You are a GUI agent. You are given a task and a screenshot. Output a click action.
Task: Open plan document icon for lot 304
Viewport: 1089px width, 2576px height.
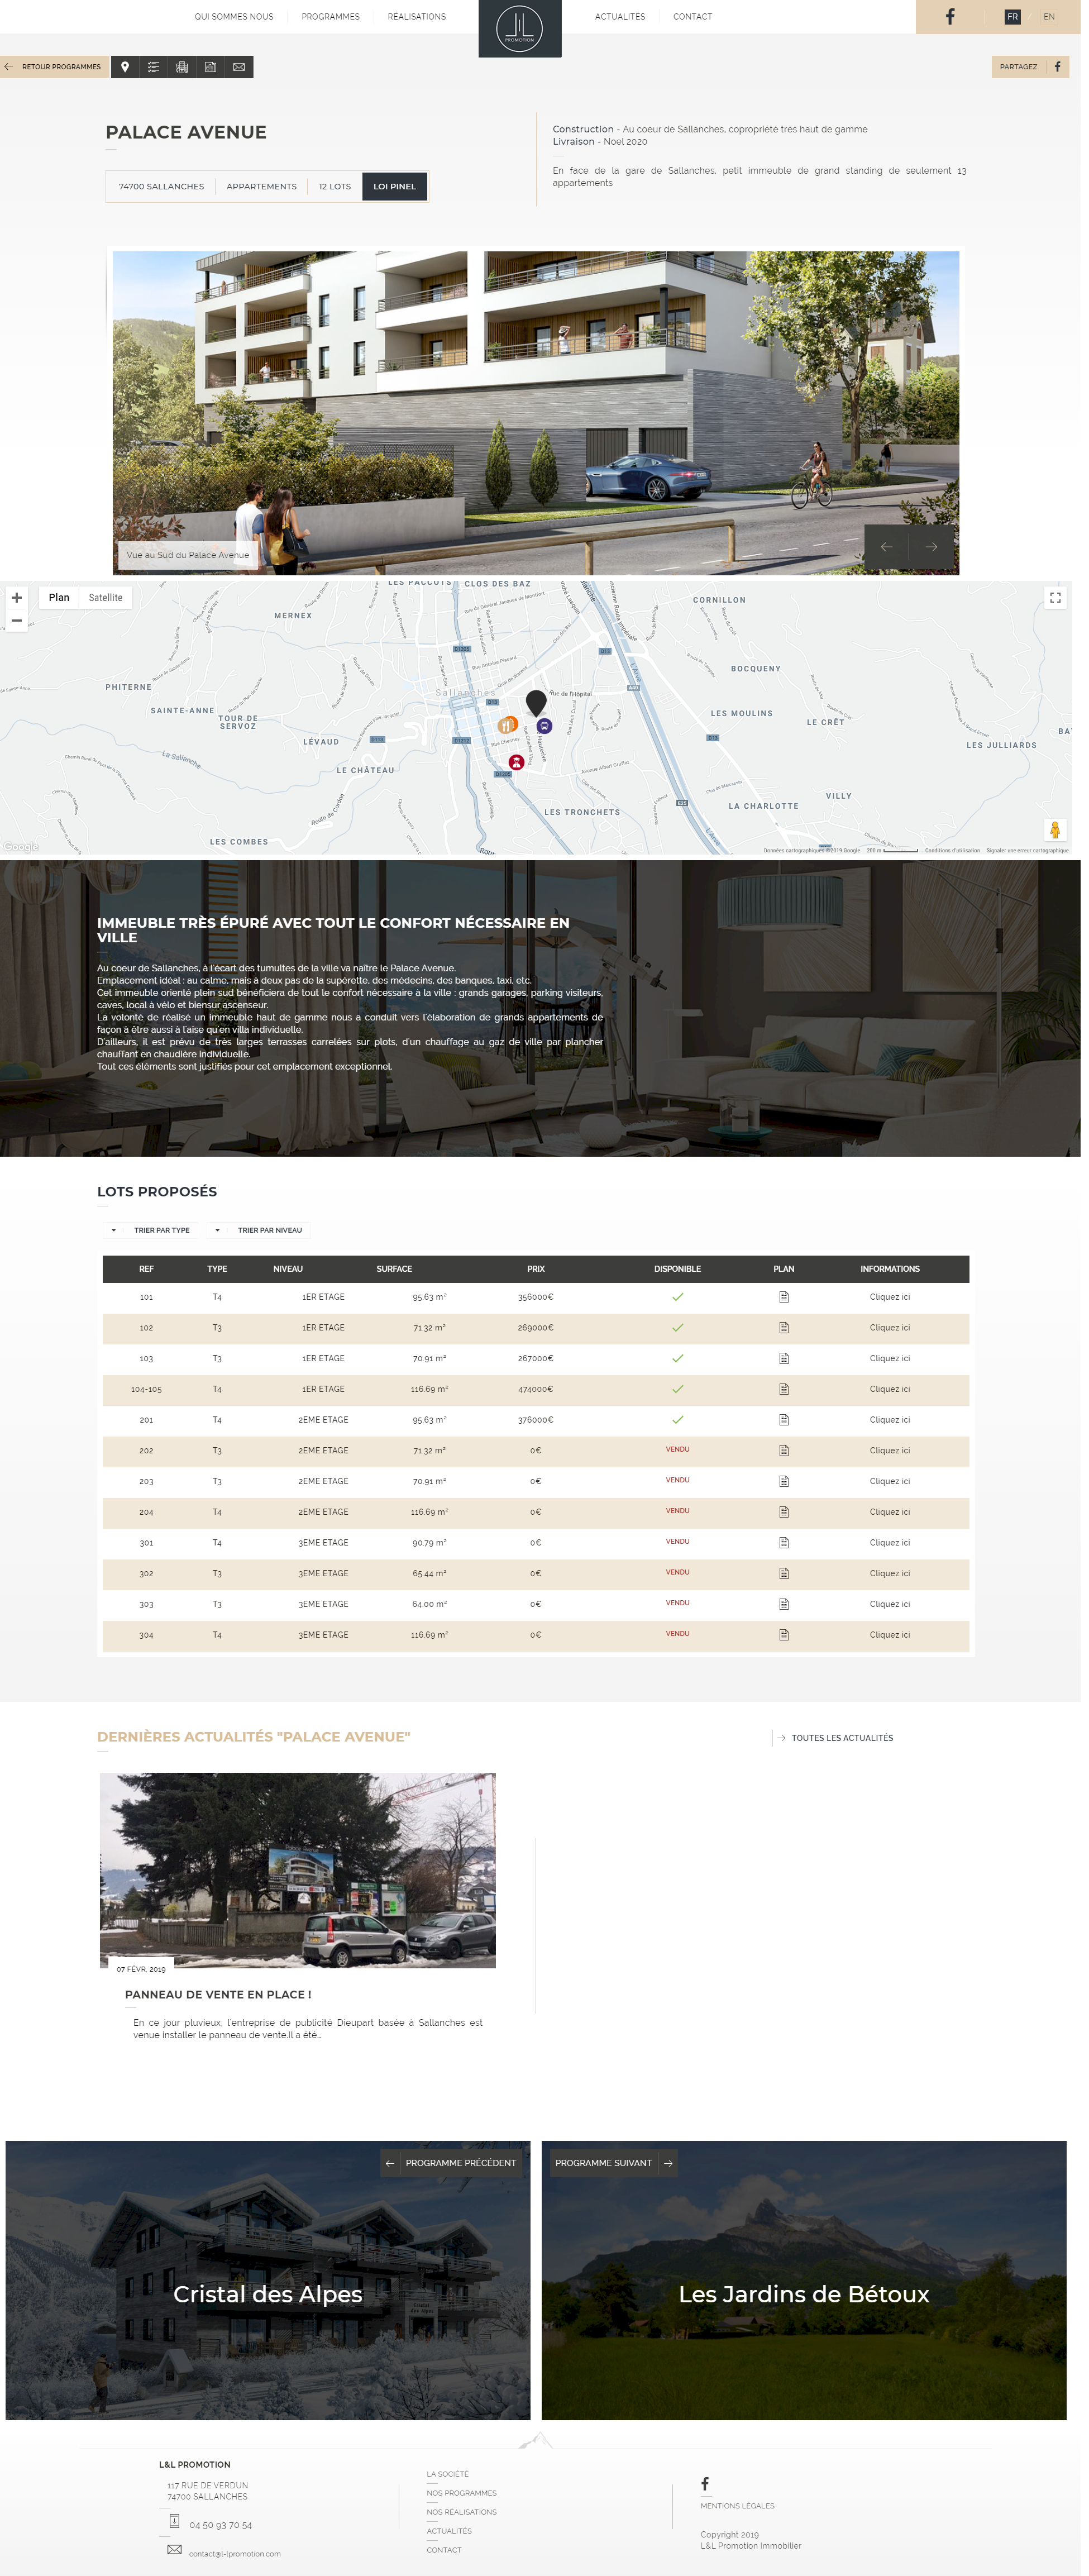tap(784, 1635)
